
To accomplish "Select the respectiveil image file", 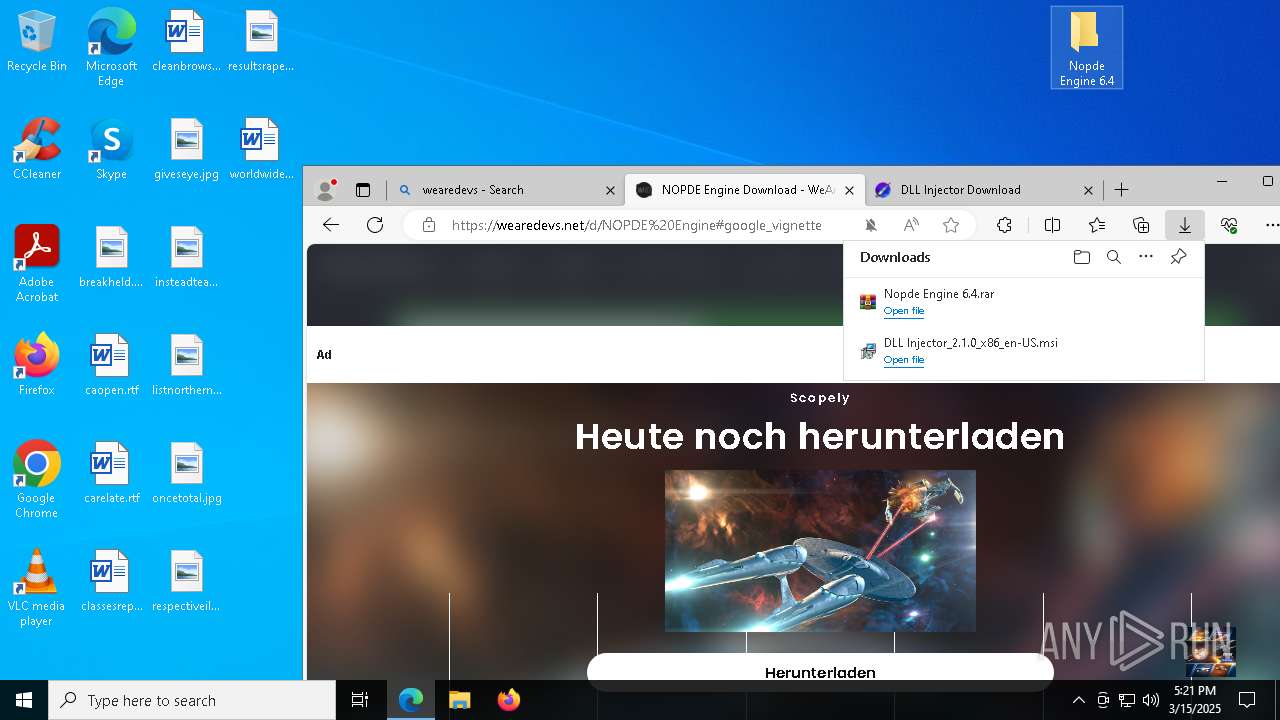I will [186, 582].
